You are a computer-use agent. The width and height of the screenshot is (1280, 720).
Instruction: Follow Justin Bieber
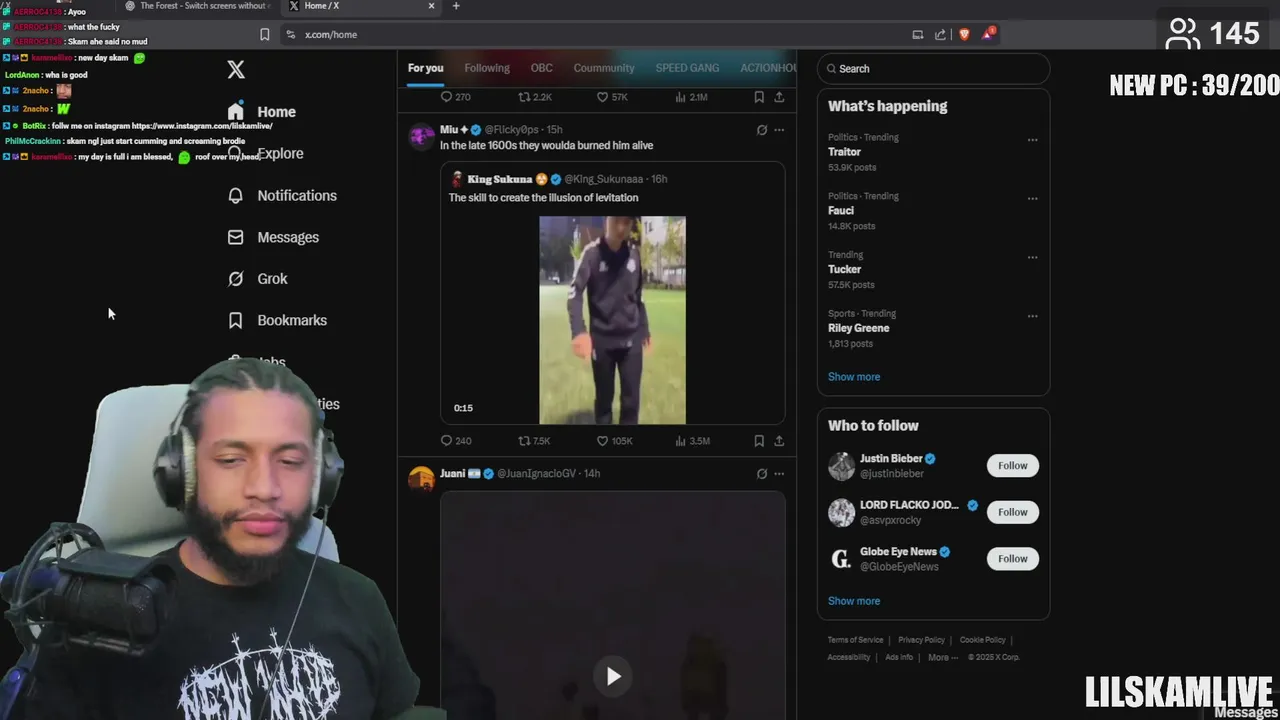pyautogui.click(x=1012, y=465)
